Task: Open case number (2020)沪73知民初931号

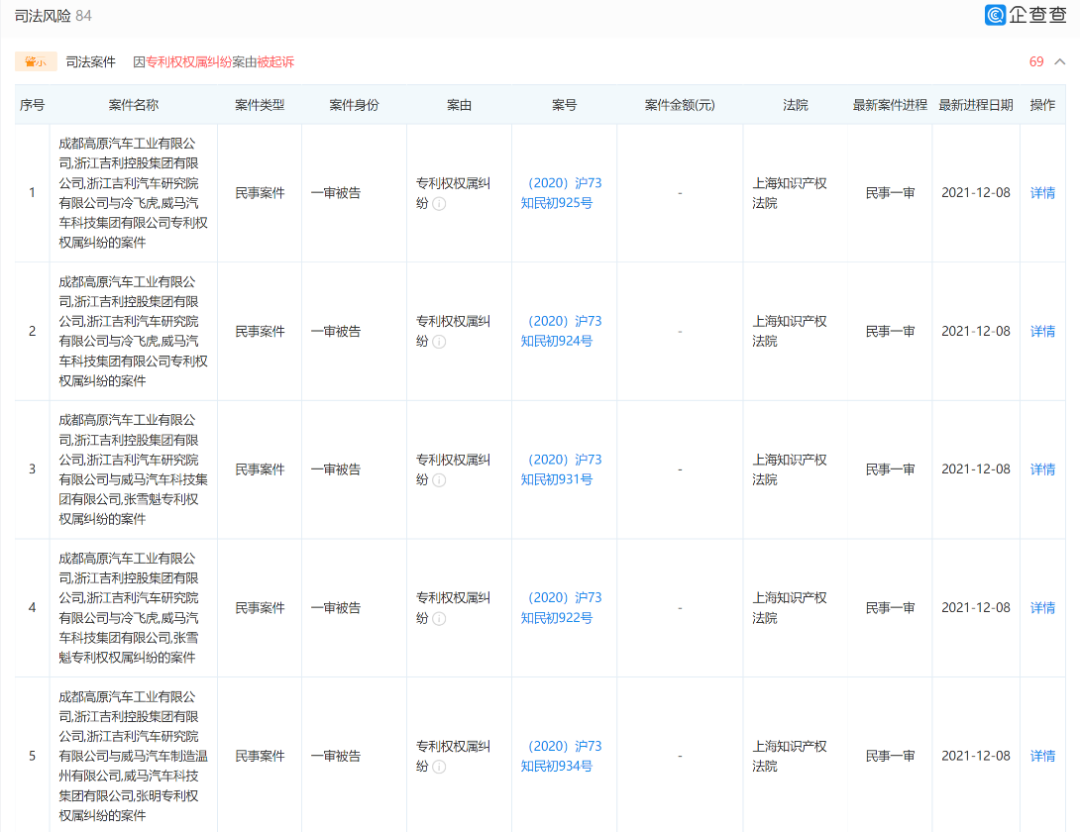Action: tap(561, 469)
